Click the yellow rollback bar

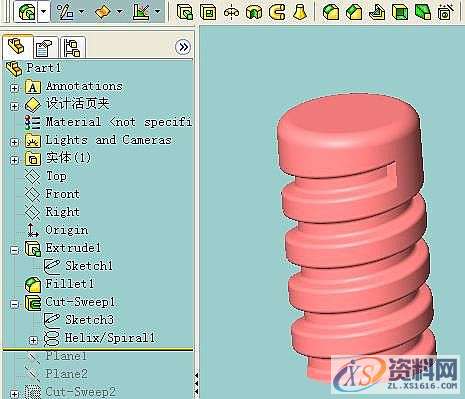point(98,349)
